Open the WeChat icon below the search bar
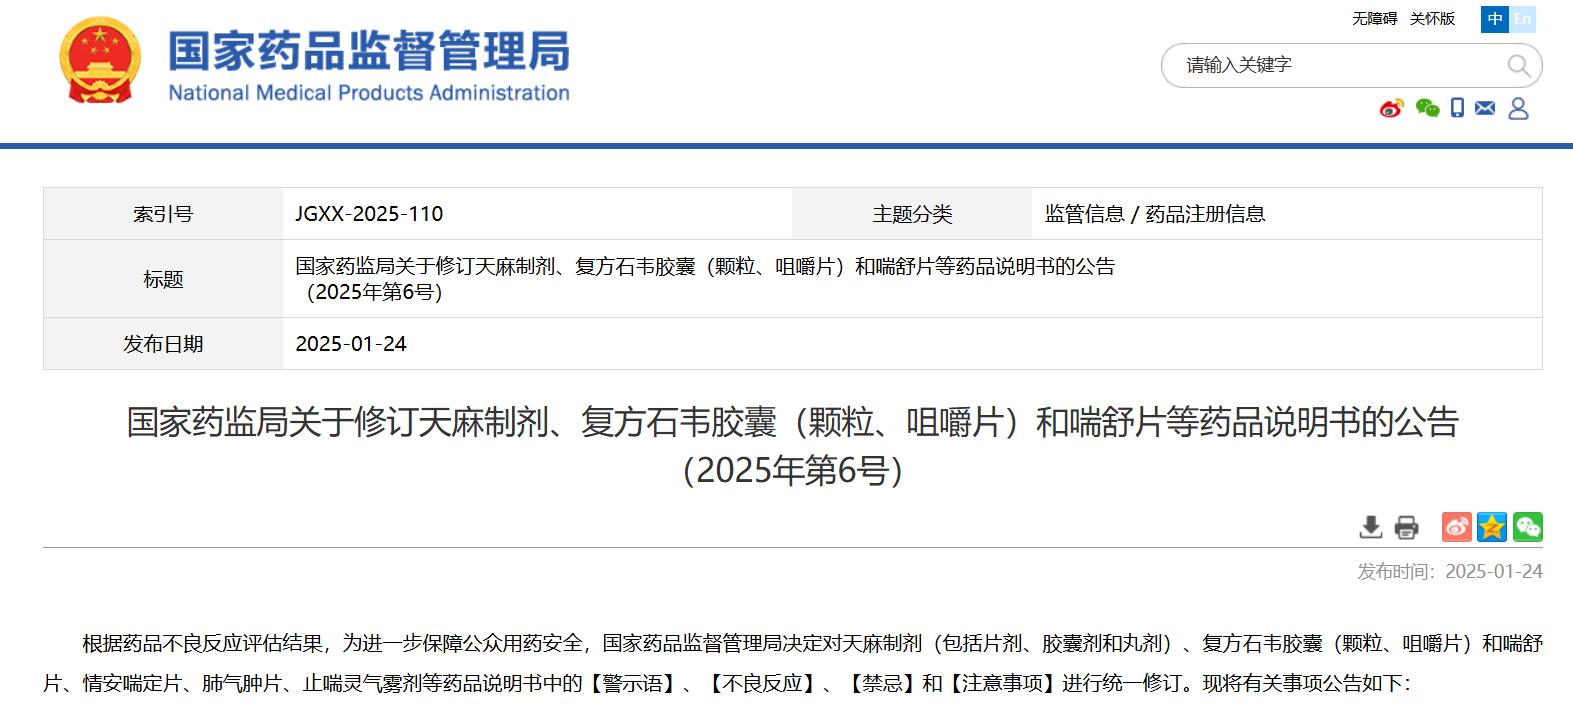The height and width of the screenshot is (704, 1573). tap(1427, 108)
